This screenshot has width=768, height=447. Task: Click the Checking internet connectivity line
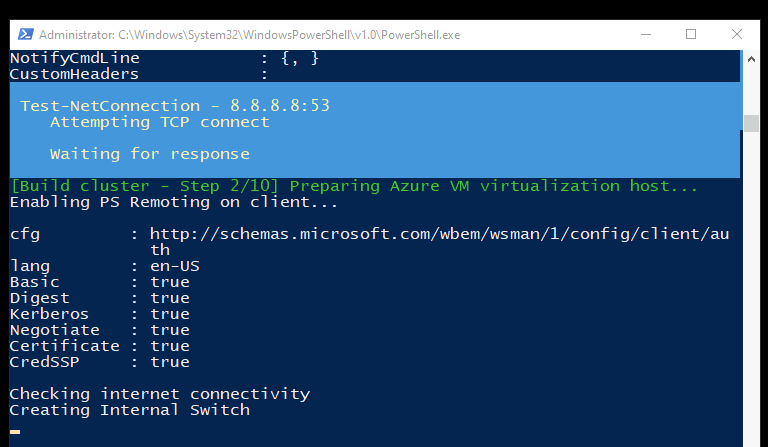click(x=160, y=394)
